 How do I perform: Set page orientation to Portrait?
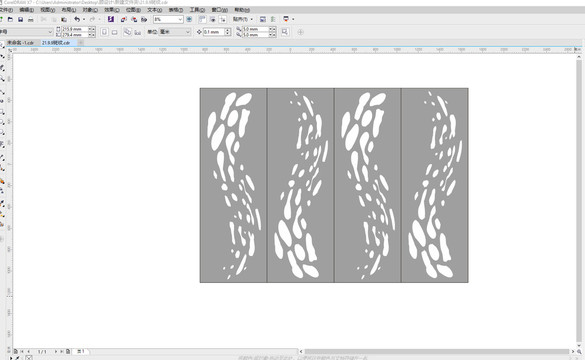click(x=104, y=32)
